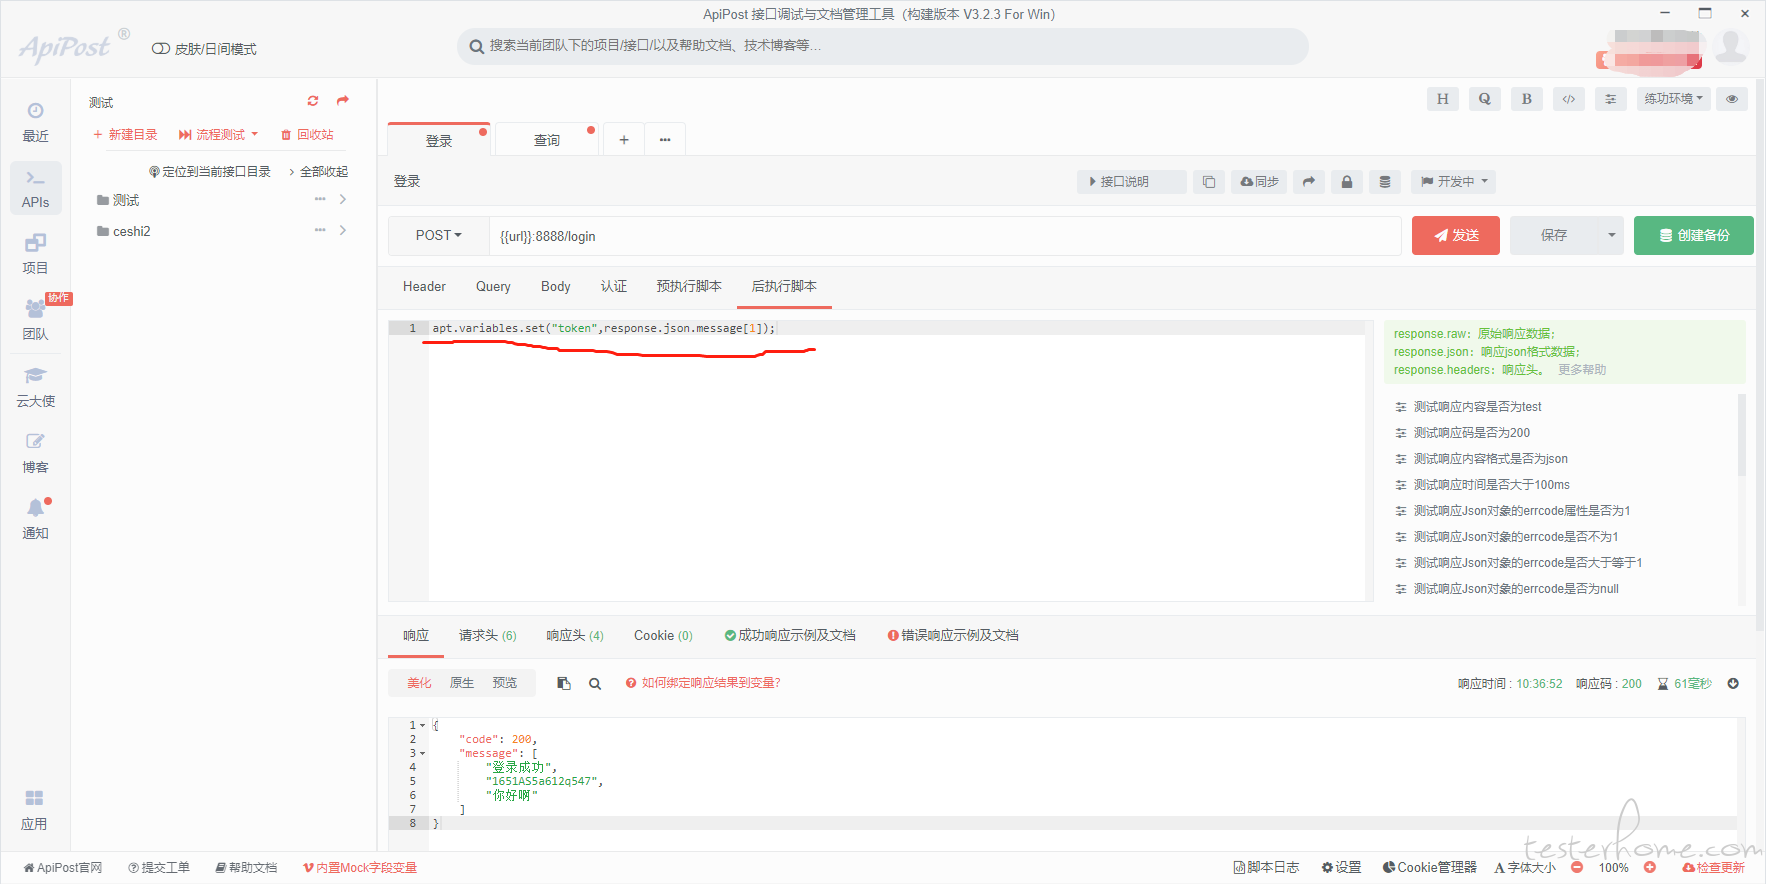Open the Header tab
Screen dimensions: 1766x884
pos(424,287)
